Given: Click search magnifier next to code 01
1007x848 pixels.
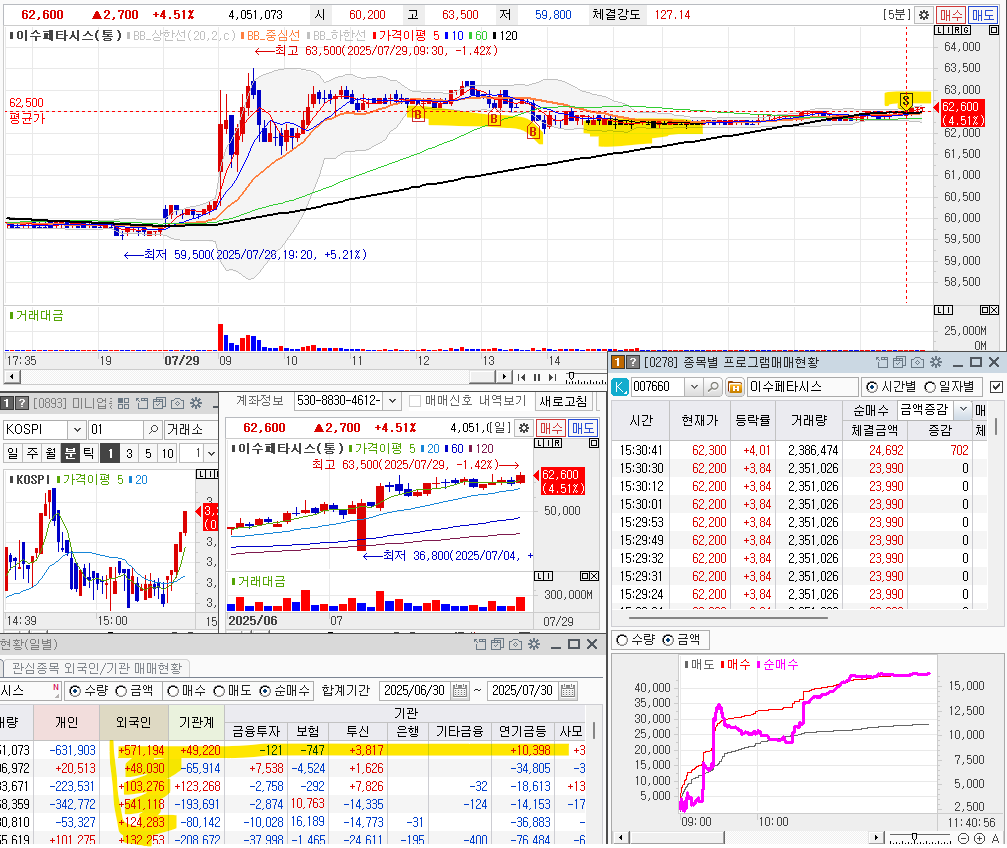Looking at the screenshot, I should (153, 429).
